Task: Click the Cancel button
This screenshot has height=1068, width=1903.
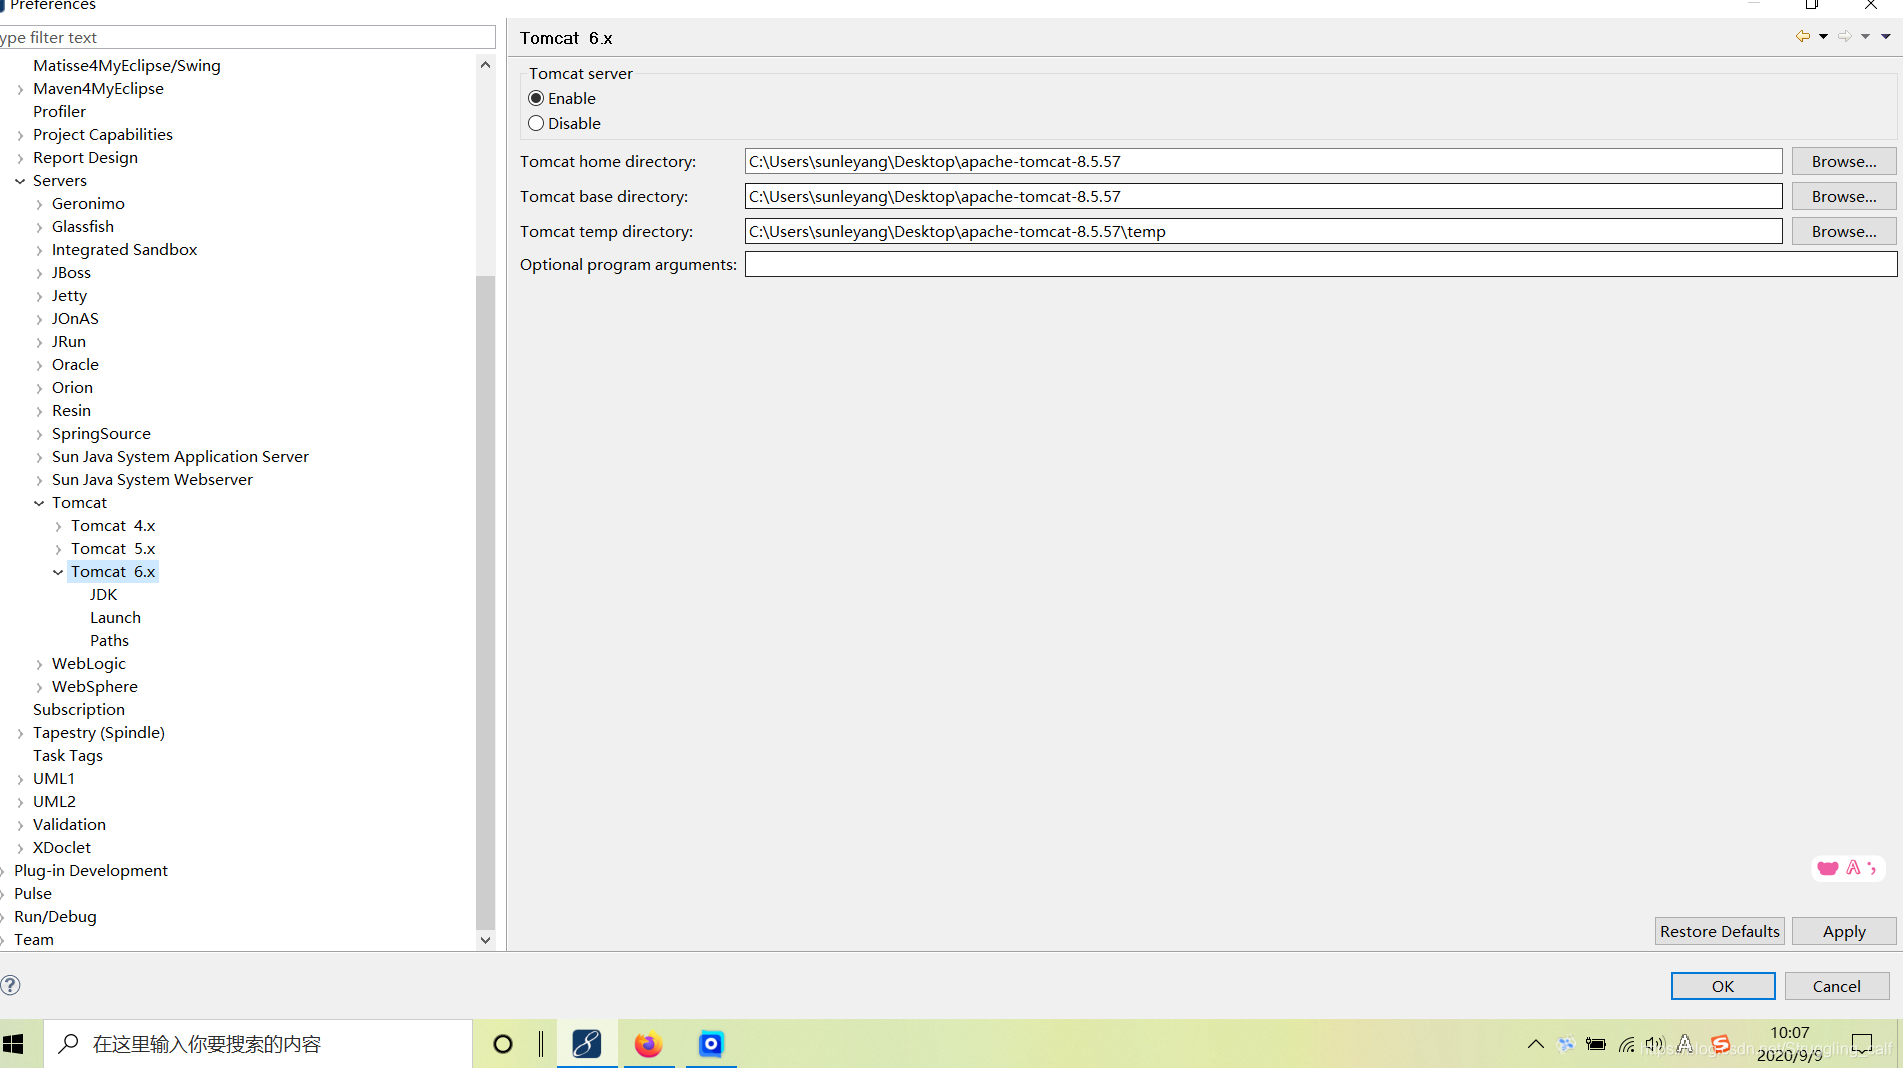Action: pyautogui.click(x=1837, y=986)
